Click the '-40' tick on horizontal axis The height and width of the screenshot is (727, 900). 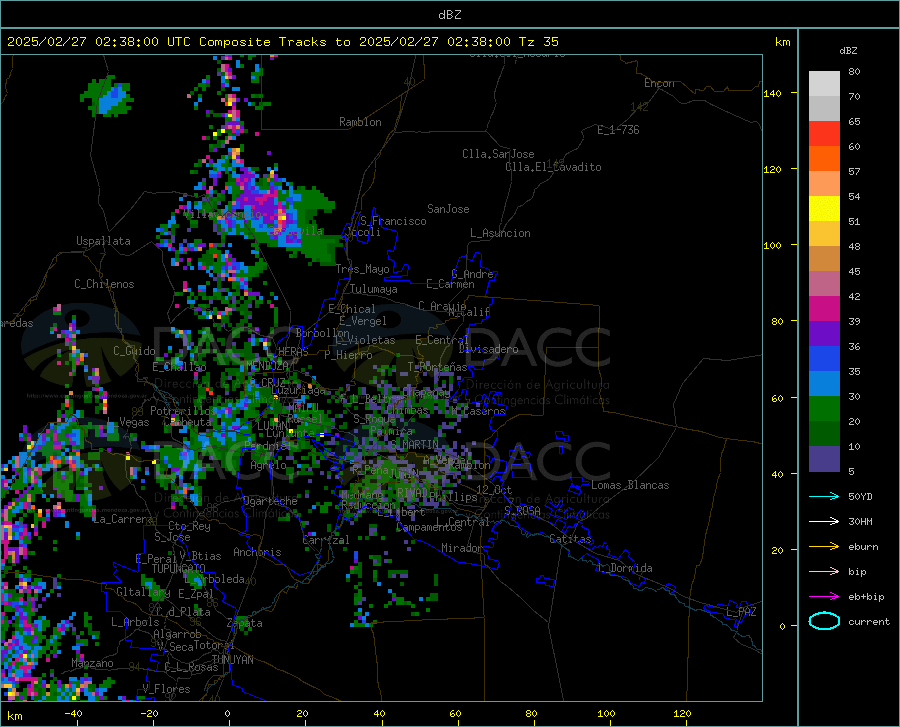[73, 713]
